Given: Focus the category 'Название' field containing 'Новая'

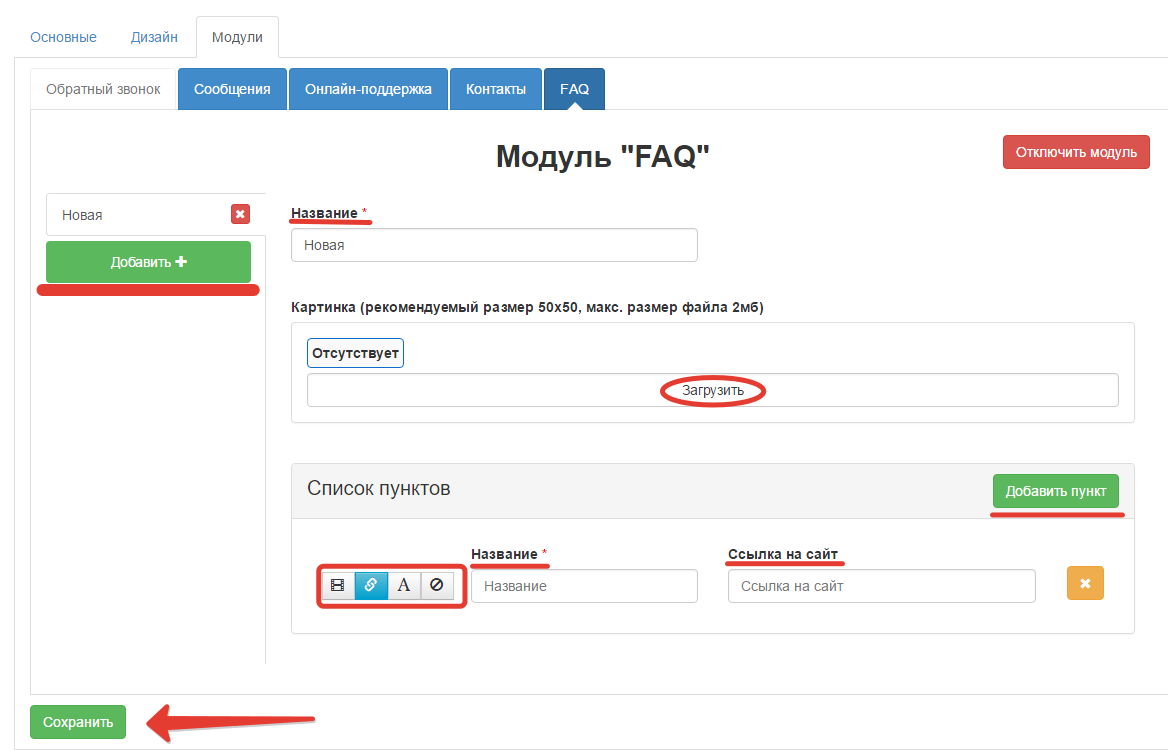Looking at the screenshot, I should 494,245.
